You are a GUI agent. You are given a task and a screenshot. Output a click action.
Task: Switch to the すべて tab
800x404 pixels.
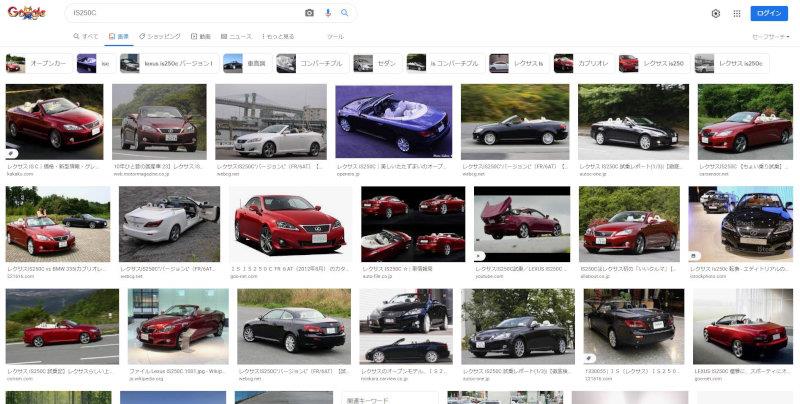pyautogui.click(x=86, y=36)
